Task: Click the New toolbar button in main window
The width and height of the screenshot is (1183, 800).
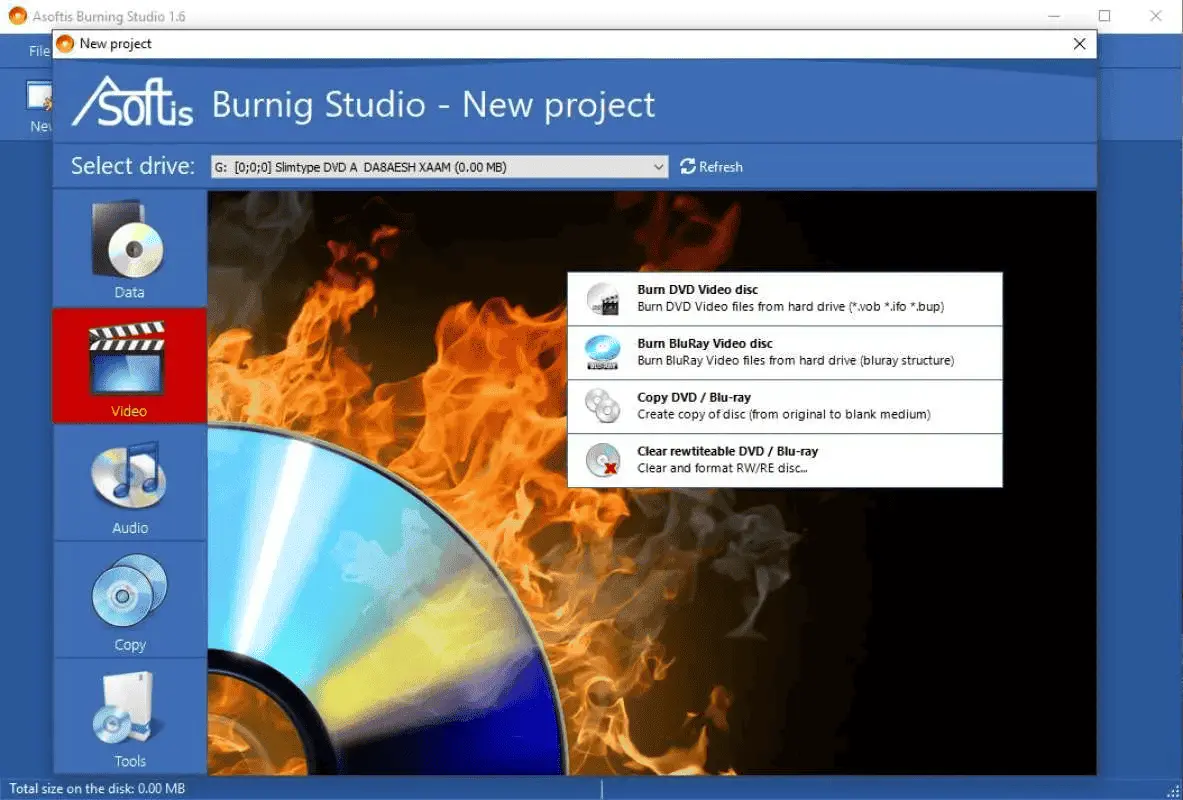Action: click(x=39, y=106)
